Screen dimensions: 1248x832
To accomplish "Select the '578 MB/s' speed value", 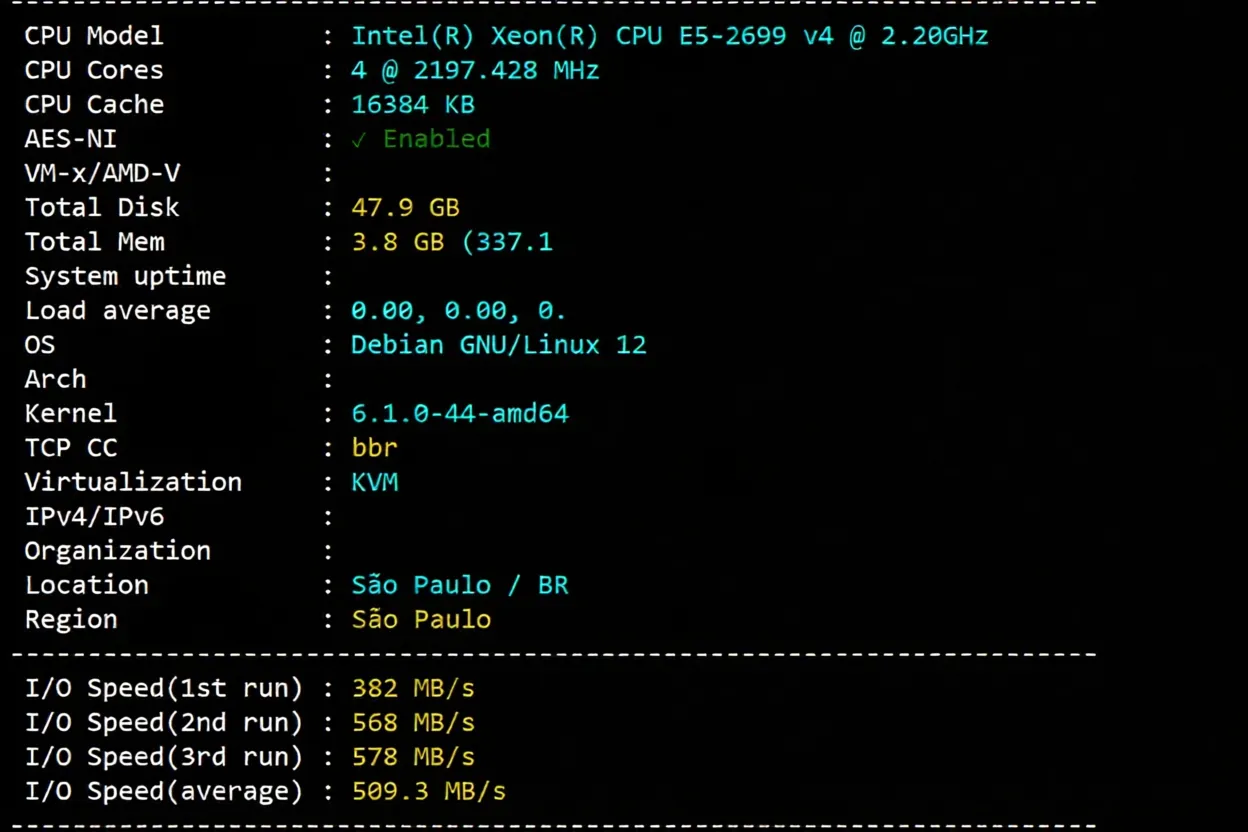I will 413,757.
